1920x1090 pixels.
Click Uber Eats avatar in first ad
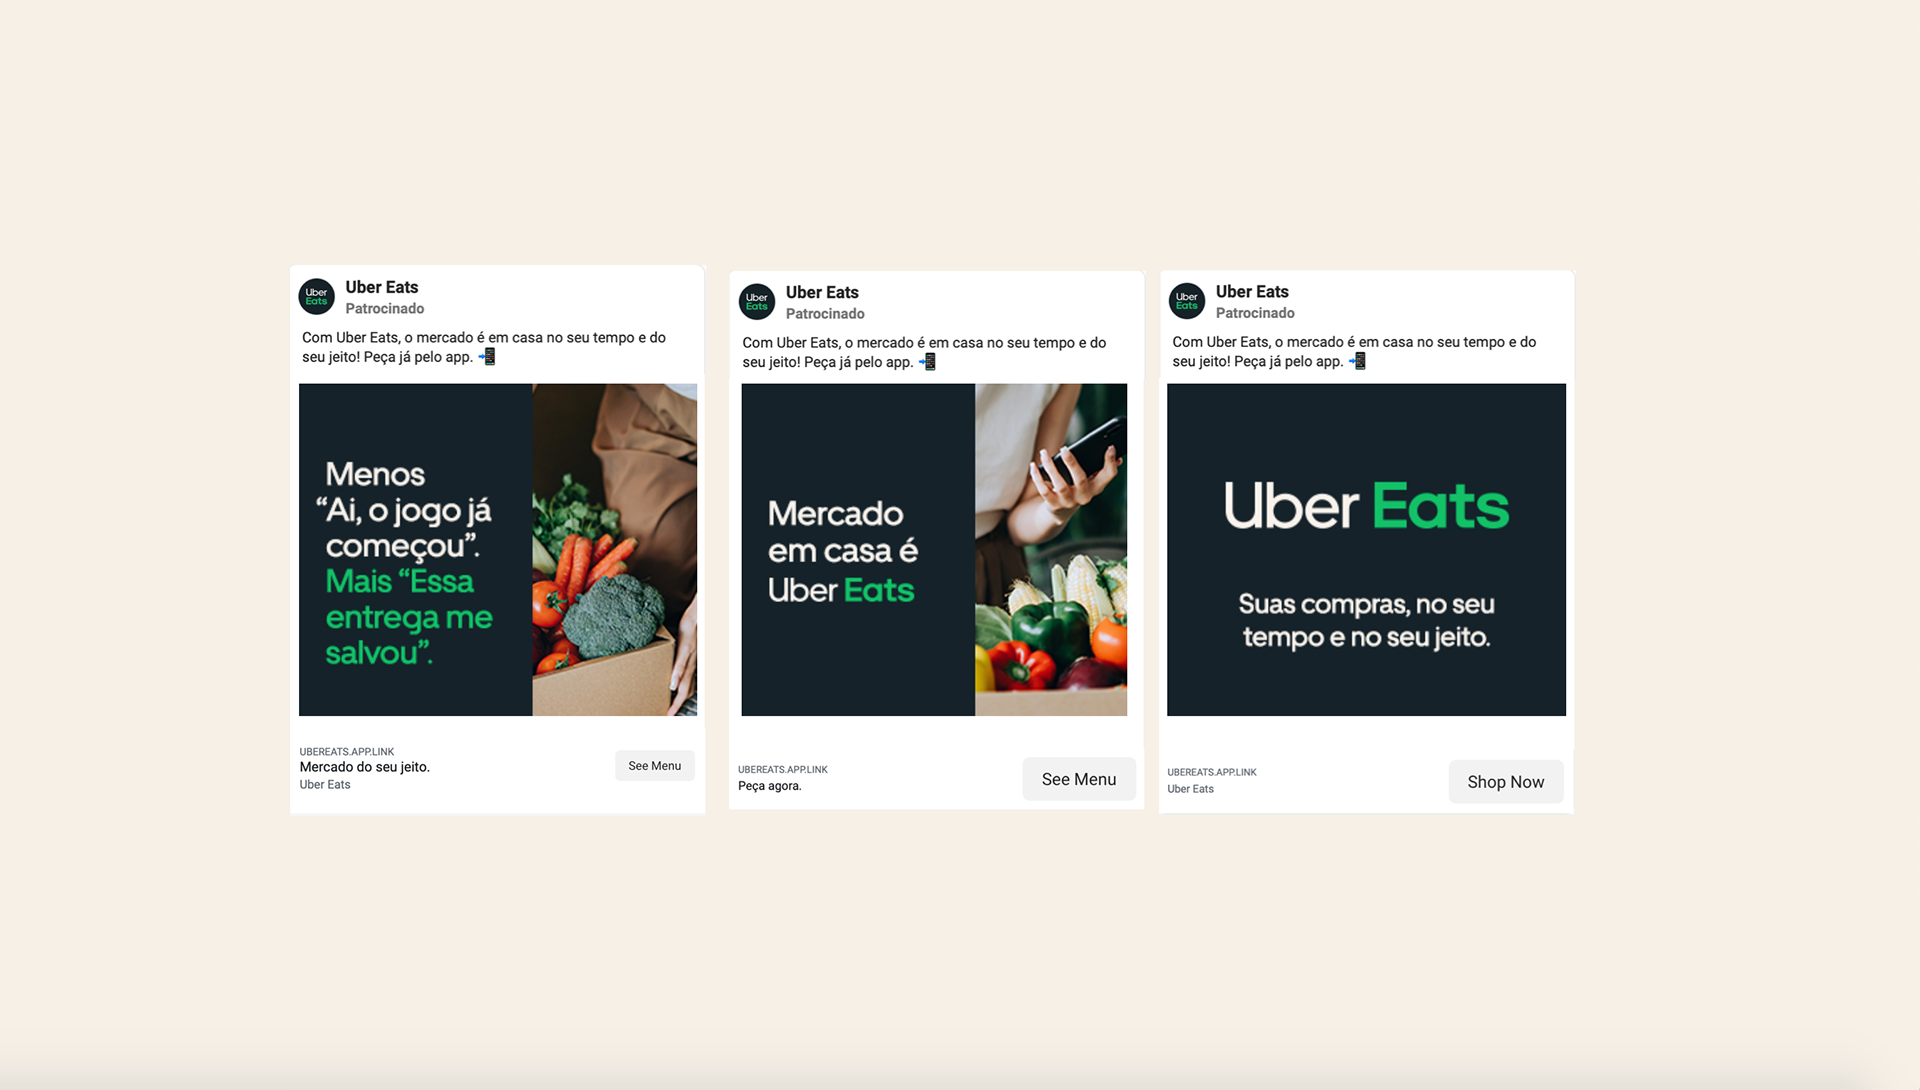pyautogui.click(x=316, y=297)
